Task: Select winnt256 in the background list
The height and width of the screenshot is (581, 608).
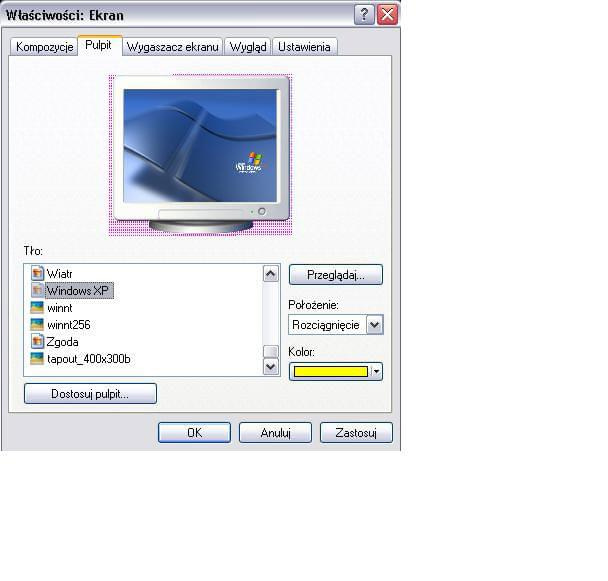Action: tap(69, 325)
